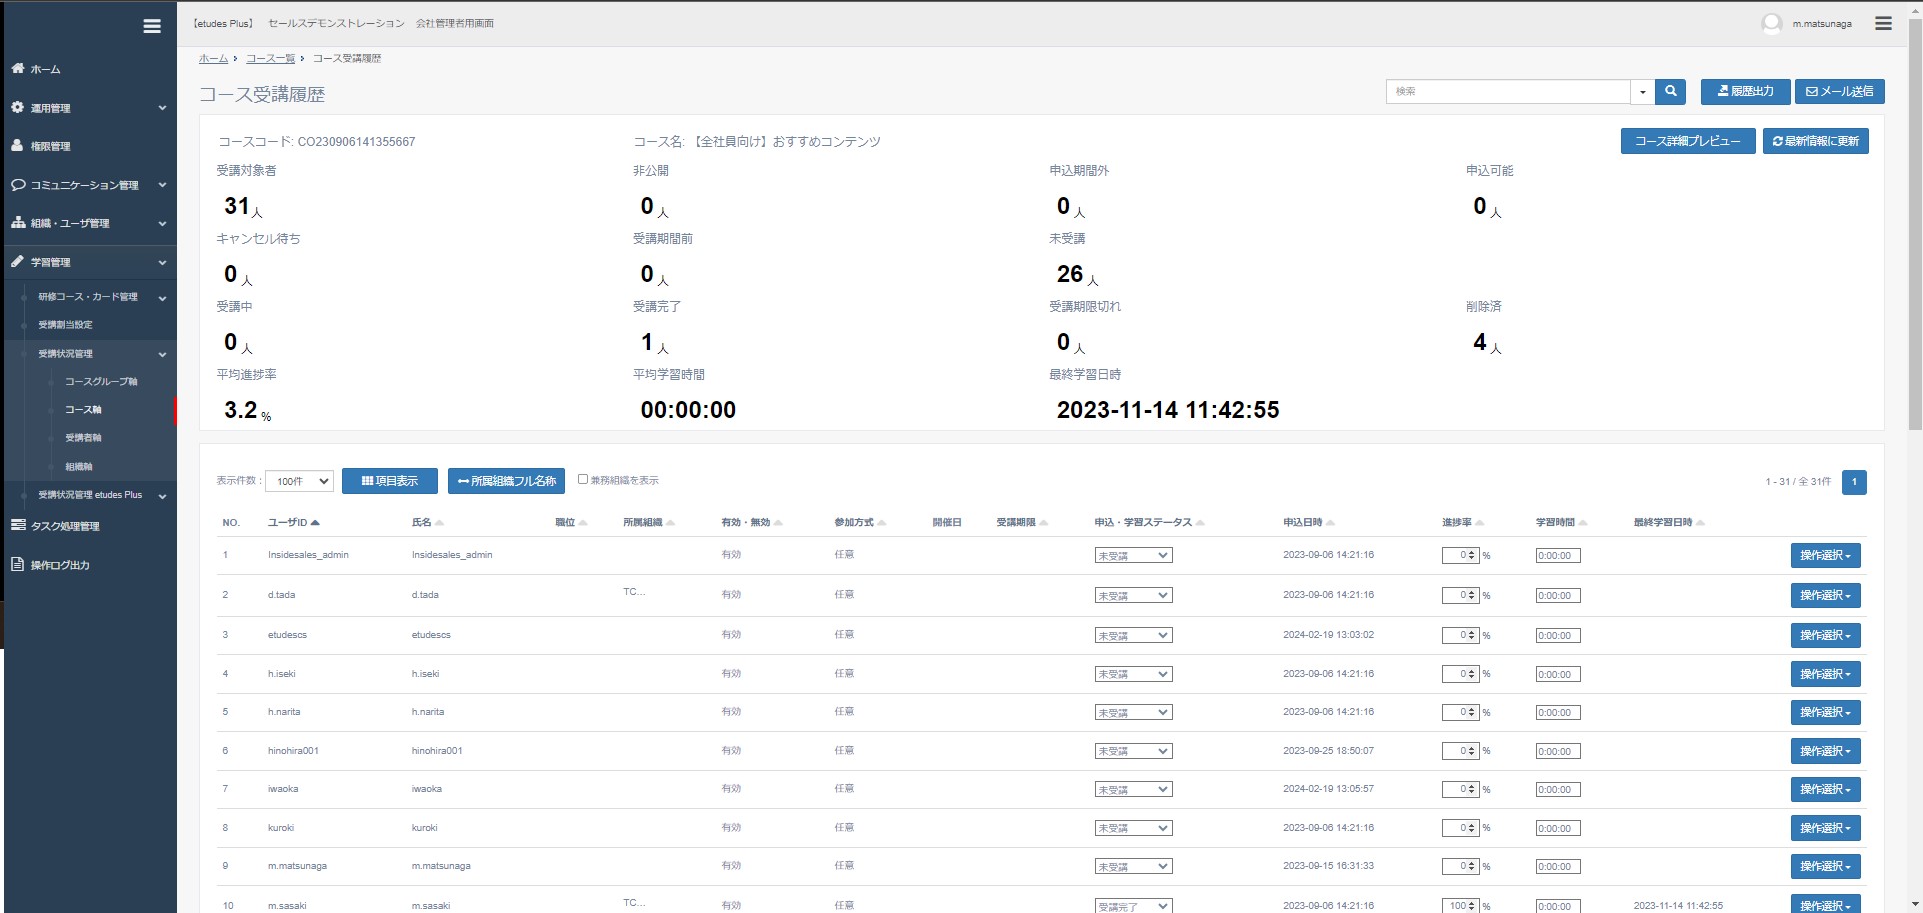Click study time field for m.matsunaga row
This screenshot has width=1923, height=913.
tap(1558, 866)
